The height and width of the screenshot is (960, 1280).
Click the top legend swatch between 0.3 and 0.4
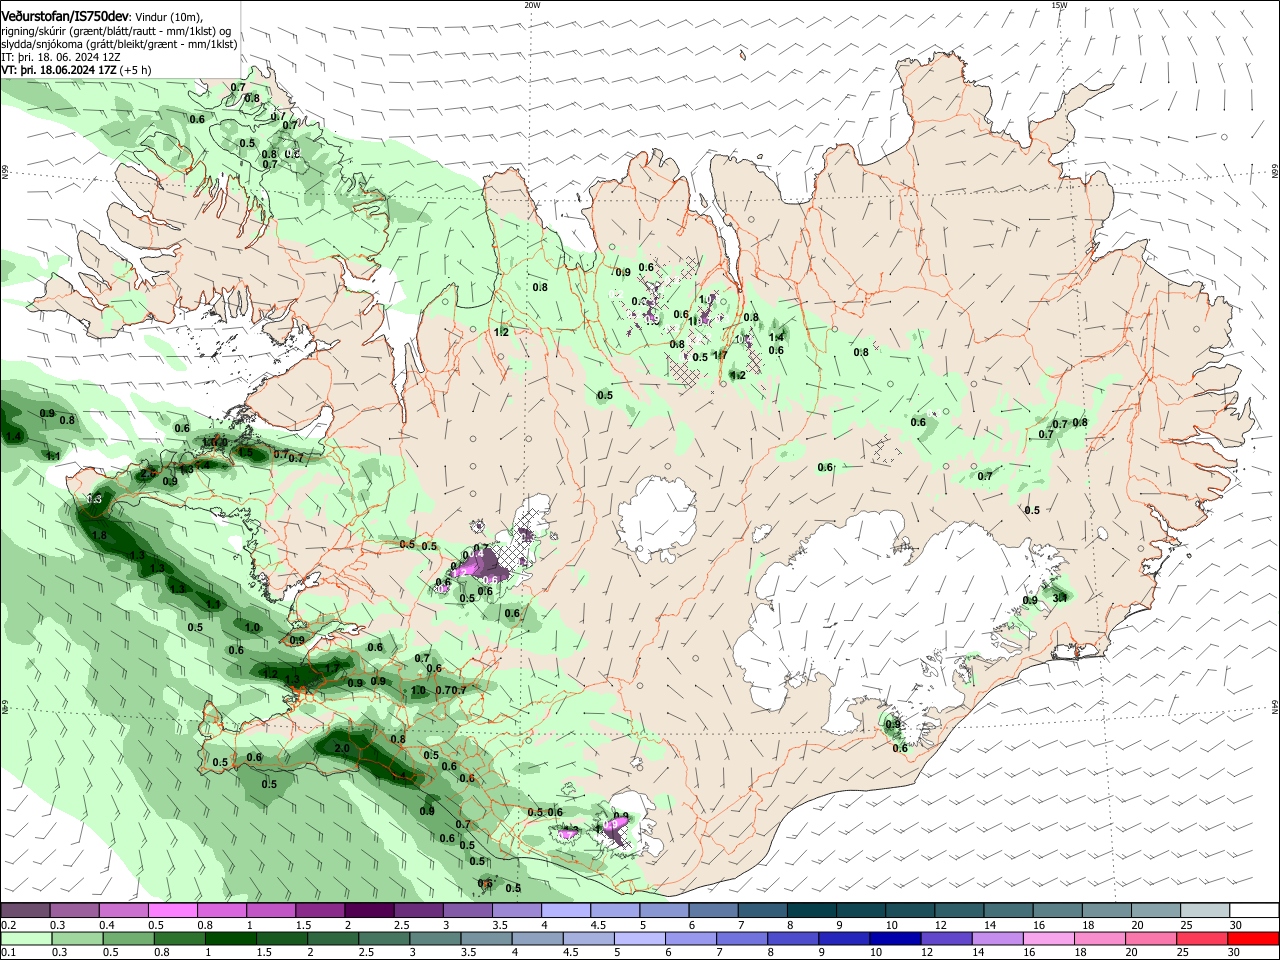(74, 911)
